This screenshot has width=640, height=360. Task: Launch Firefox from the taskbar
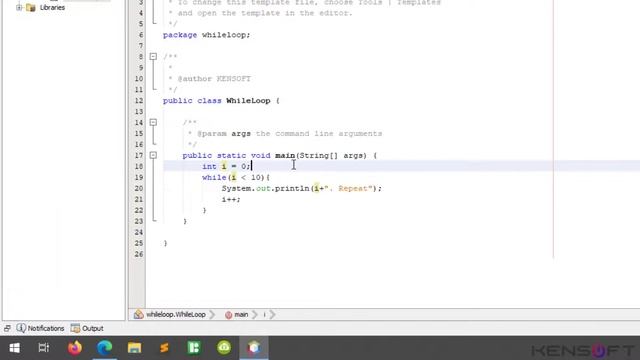(75, 348)
